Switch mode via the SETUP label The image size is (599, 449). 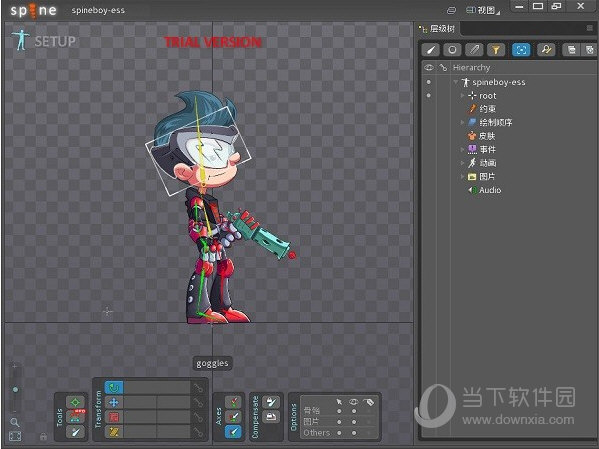coord(55,41)
